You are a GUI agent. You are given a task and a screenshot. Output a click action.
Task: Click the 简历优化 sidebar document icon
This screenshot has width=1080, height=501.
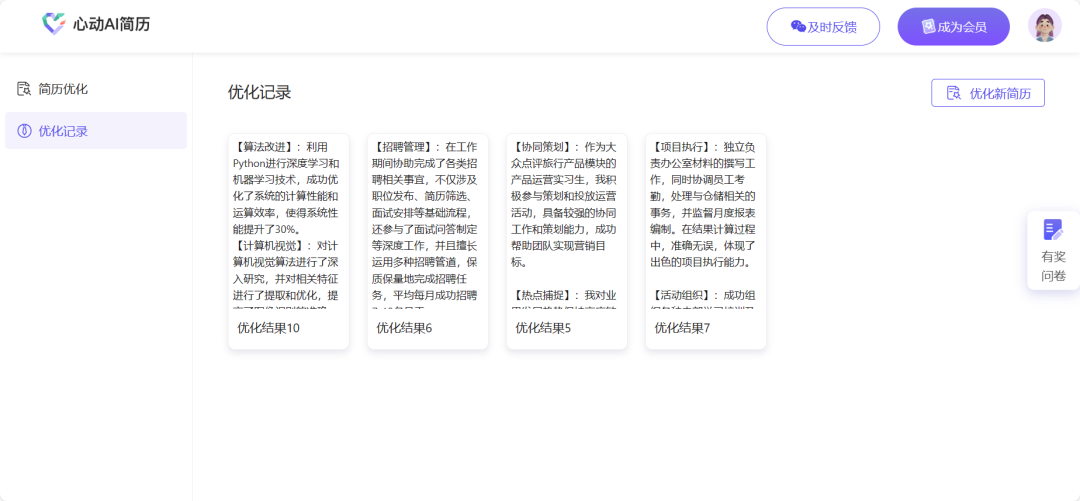[x=24, y=89]
